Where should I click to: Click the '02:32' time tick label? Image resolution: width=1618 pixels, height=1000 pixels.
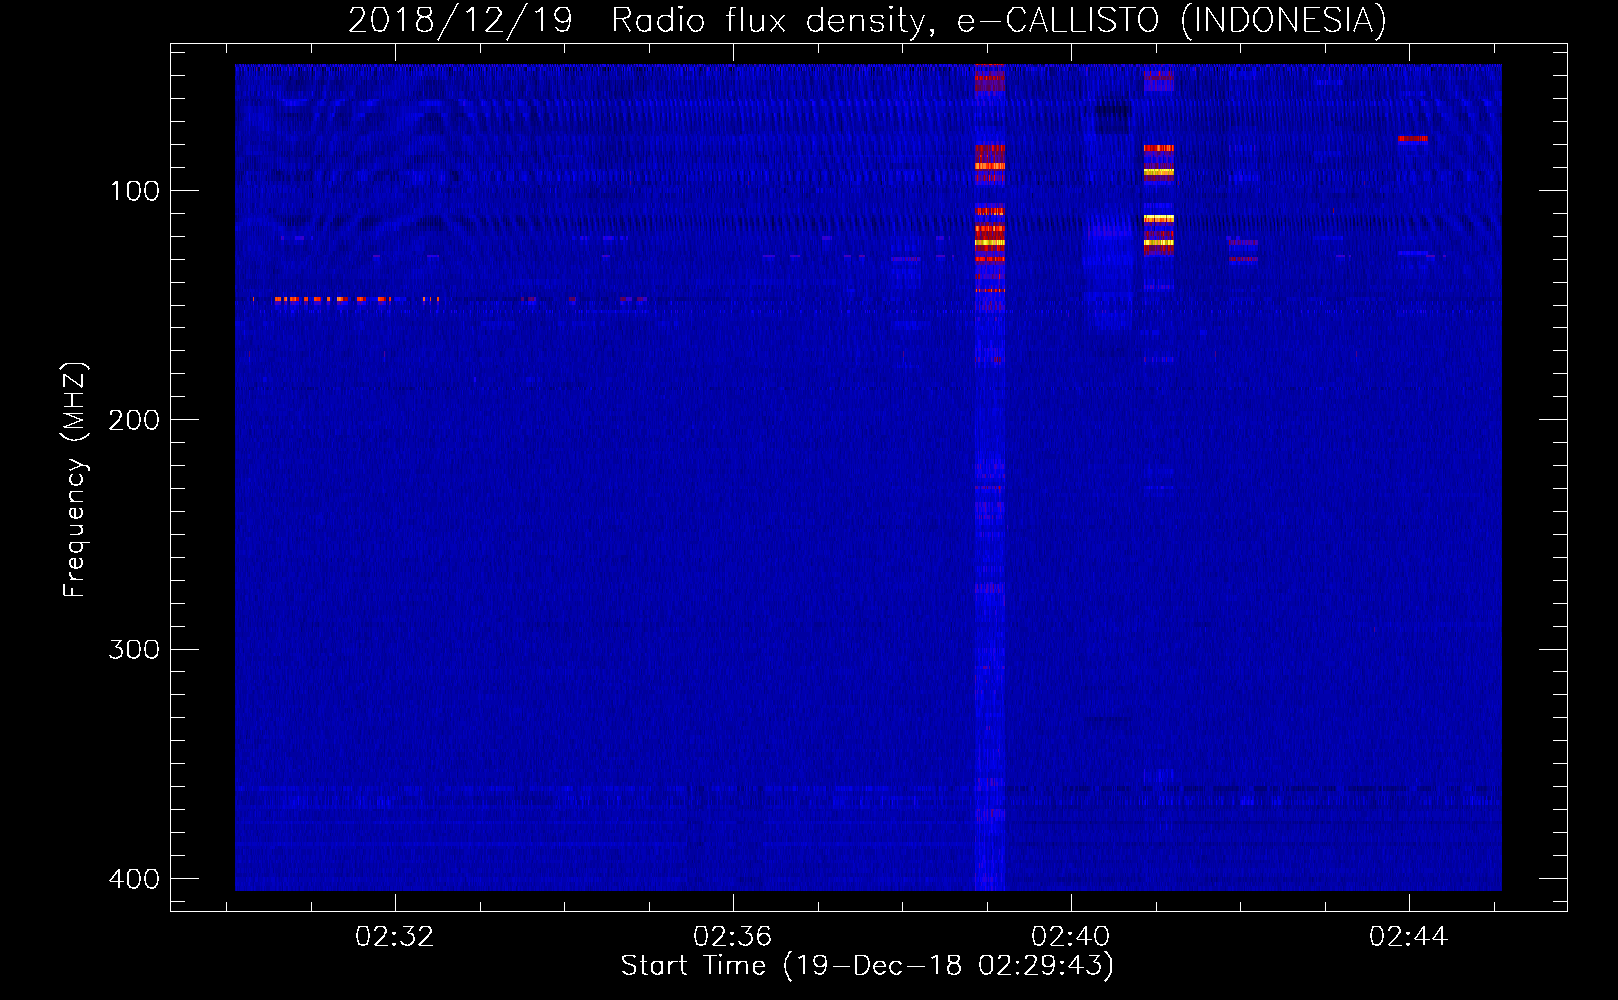point(395,937)
